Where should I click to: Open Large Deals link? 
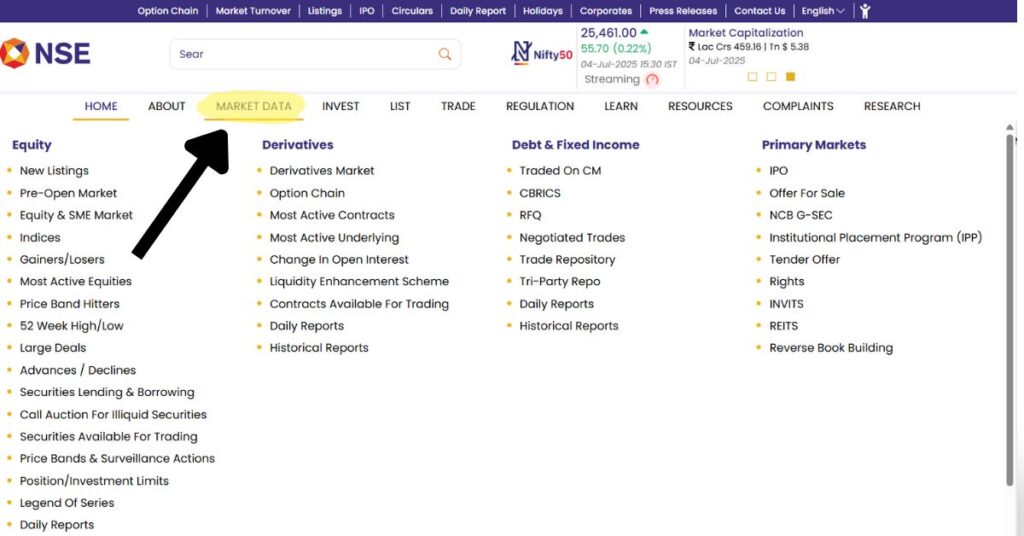[53, 348]
